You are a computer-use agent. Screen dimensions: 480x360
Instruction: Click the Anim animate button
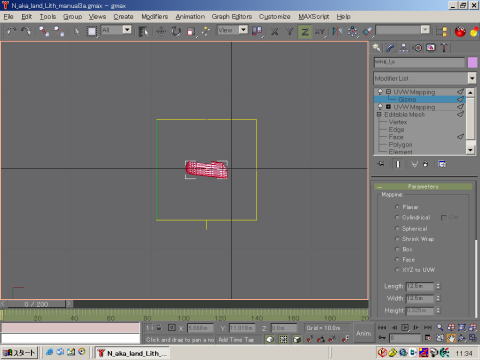[363, 333]
